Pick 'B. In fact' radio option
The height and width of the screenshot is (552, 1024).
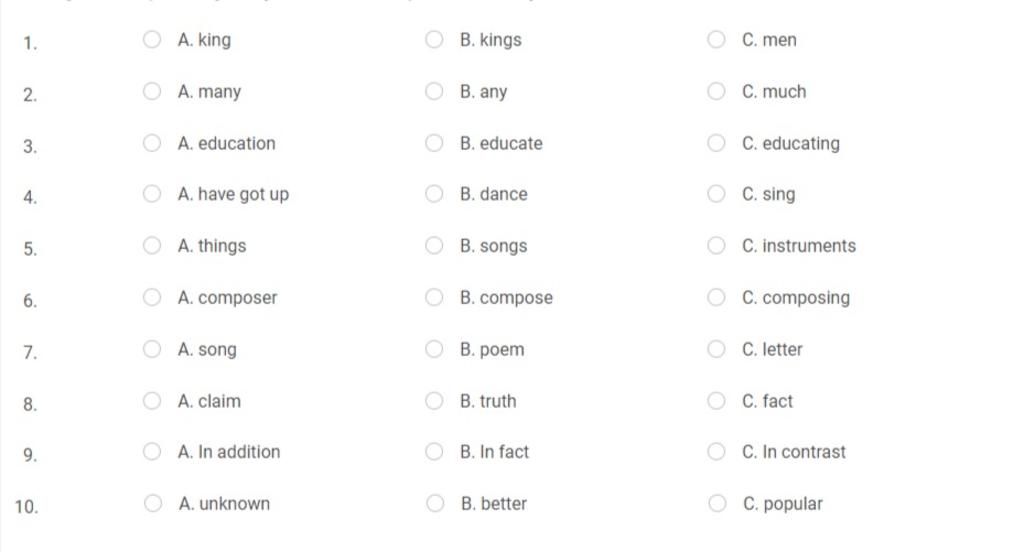[x=434, y=451]
